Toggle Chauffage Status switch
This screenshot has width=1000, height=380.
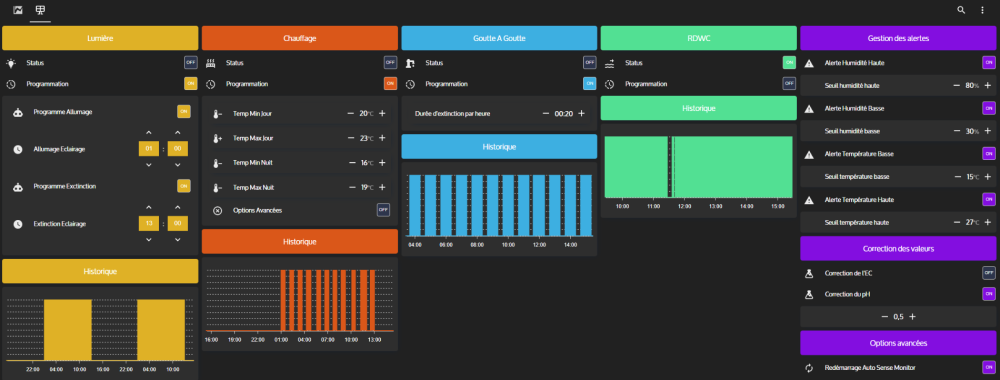pos(390,62)
